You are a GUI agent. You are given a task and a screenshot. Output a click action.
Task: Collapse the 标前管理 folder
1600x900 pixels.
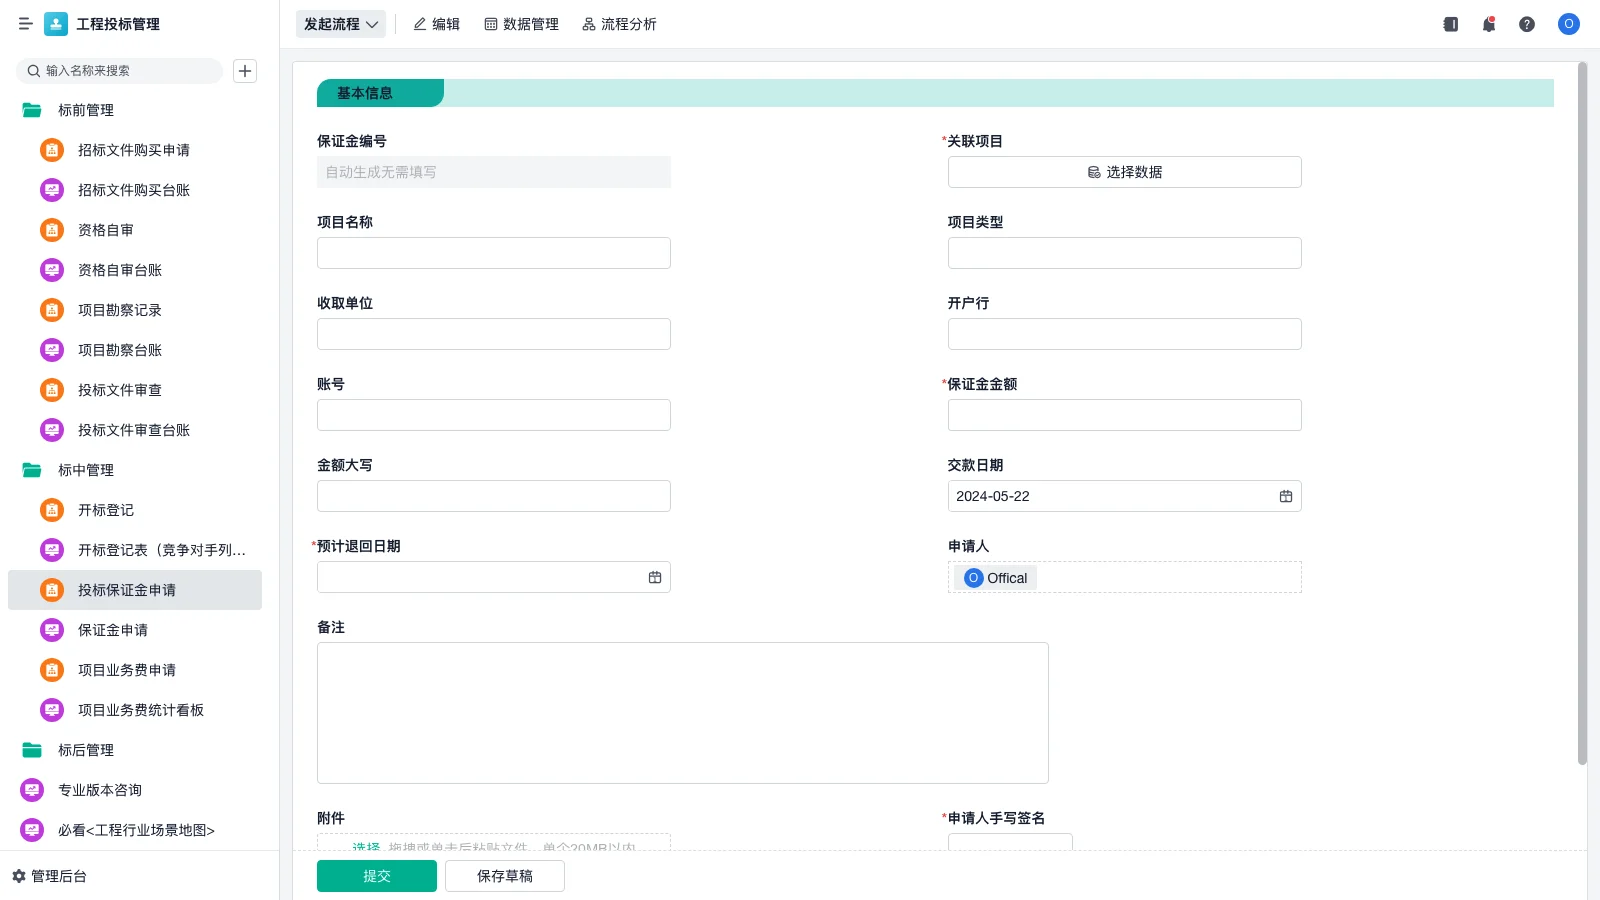[84, 110]
